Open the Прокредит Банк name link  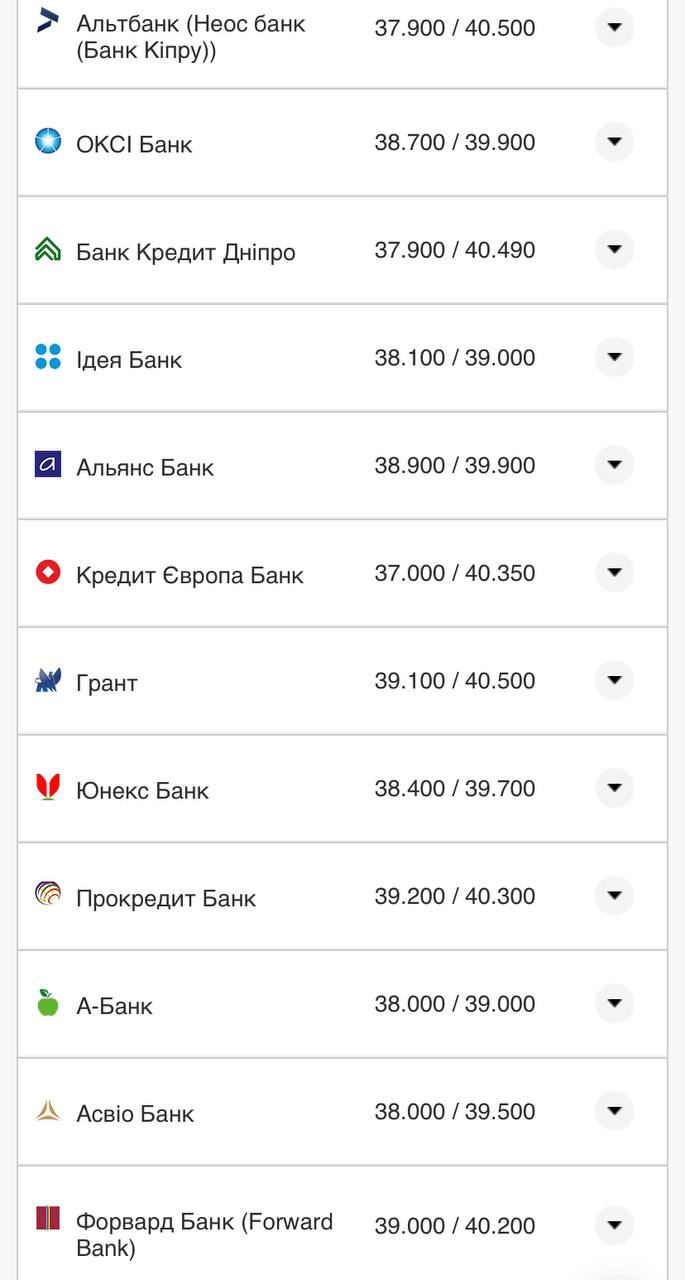[166, 898]
